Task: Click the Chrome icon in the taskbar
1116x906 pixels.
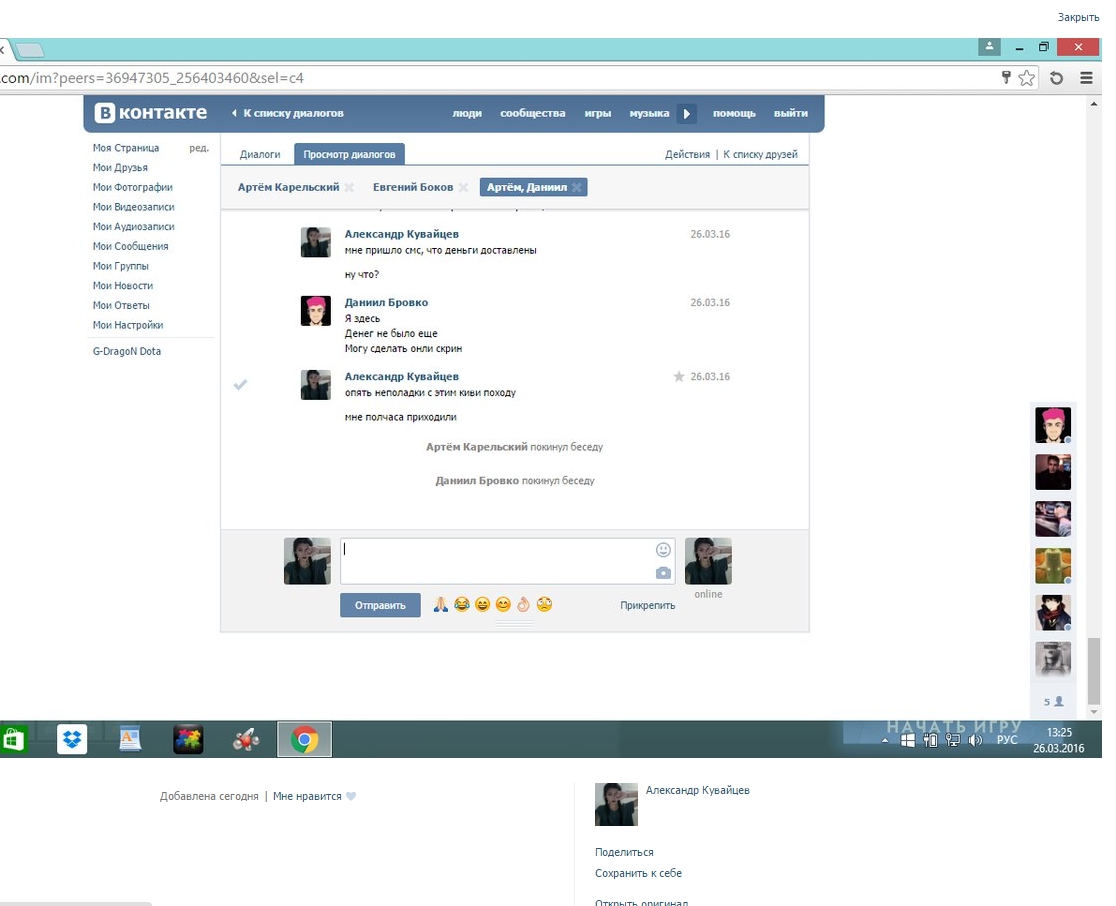Action: coord(304,739)
